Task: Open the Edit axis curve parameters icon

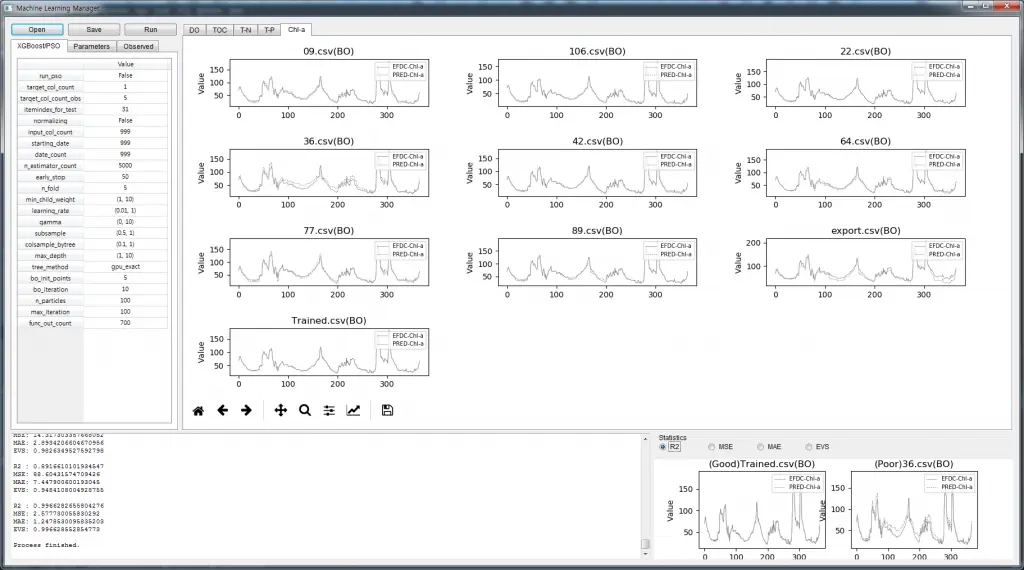Action: tap(353, 411)
